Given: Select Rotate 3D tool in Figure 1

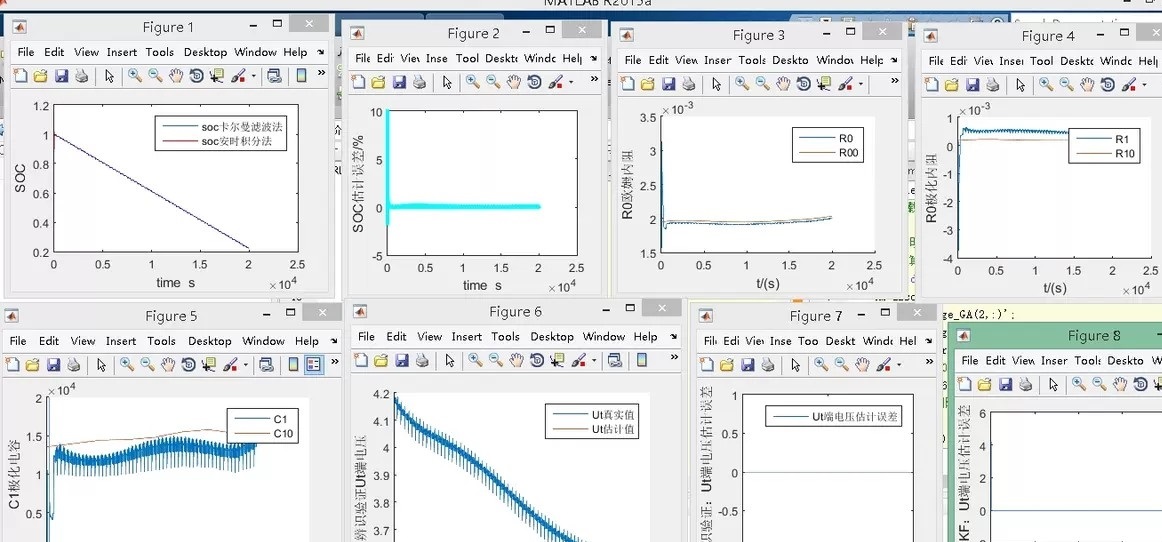Looking at the screenshot, I should [x=196, y=76].
